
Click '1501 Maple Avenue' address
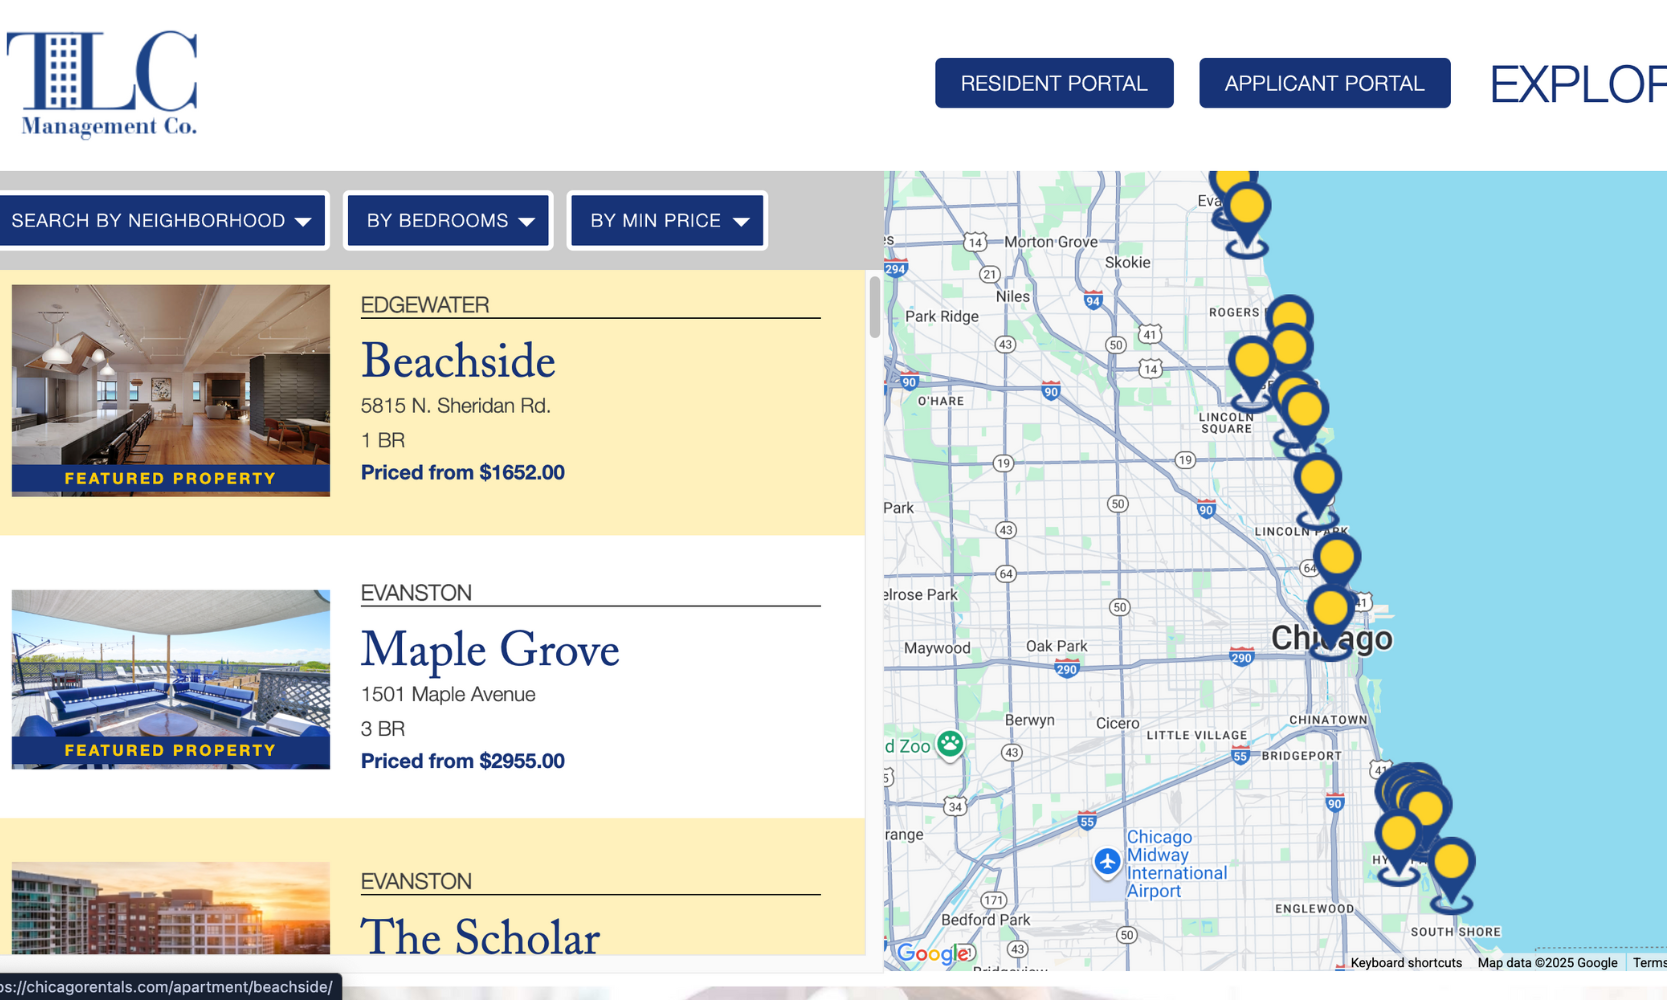[448, 694]
